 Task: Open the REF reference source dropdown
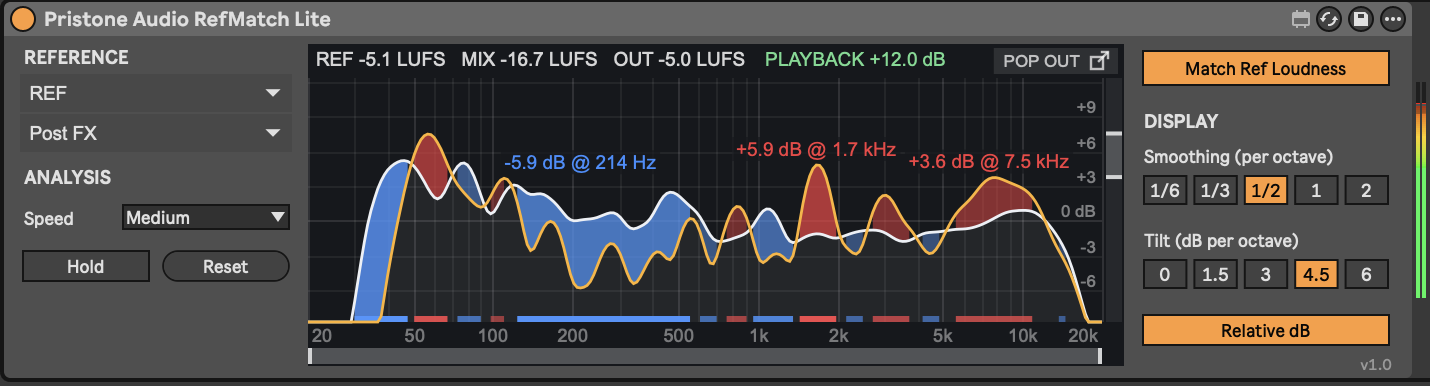[x=155, y=93]
